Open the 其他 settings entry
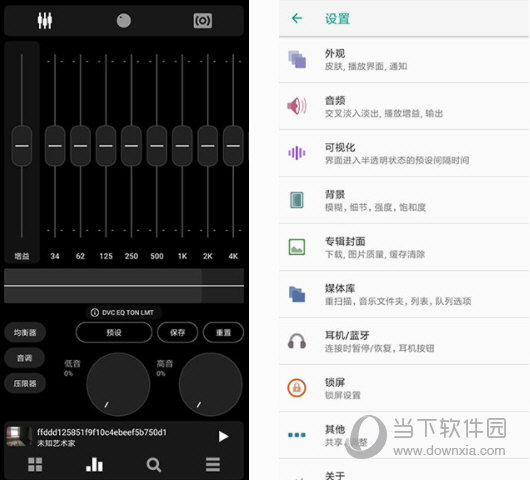 (404, 435)
